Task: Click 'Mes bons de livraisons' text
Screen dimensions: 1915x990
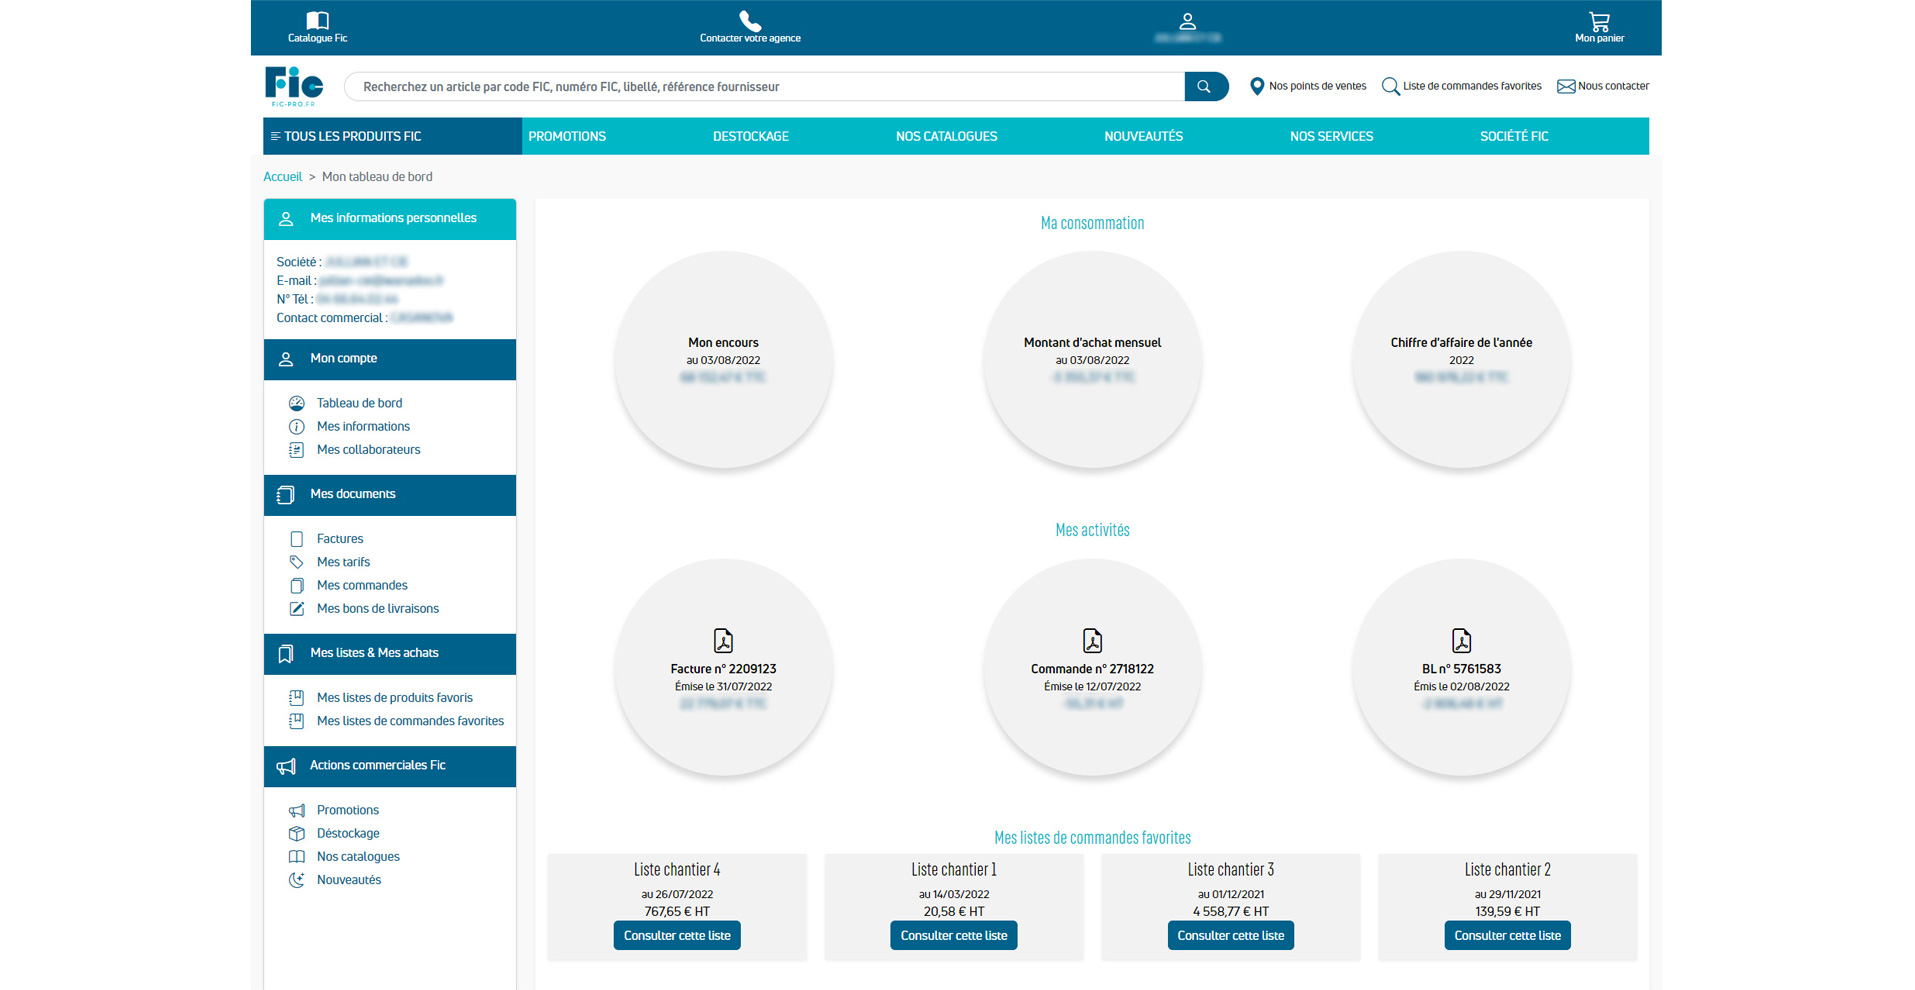Action: pyautogui.click(x=378, y=609)
